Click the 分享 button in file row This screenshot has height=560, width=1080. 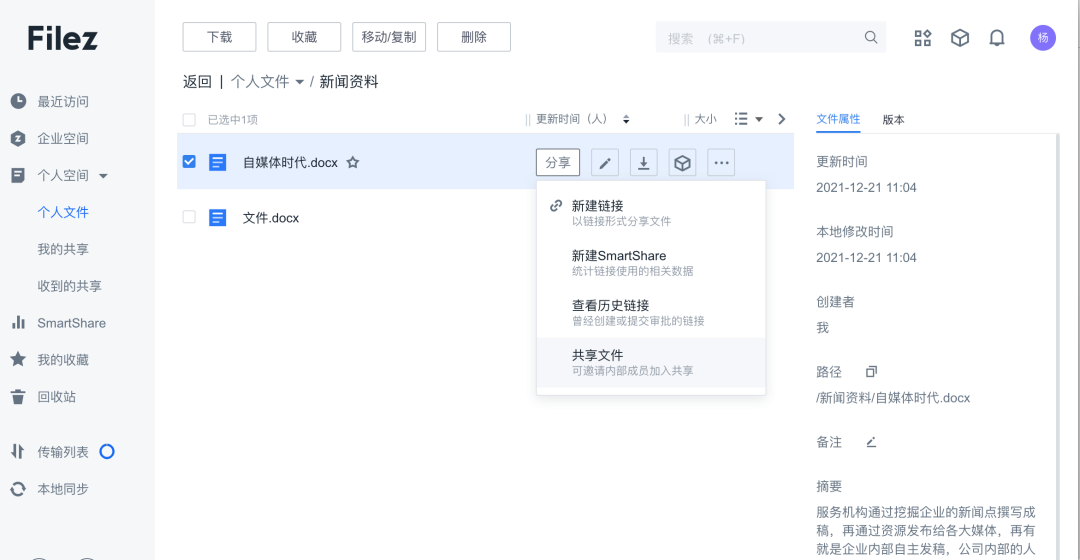pyautogui.click(x=558, y=163)
